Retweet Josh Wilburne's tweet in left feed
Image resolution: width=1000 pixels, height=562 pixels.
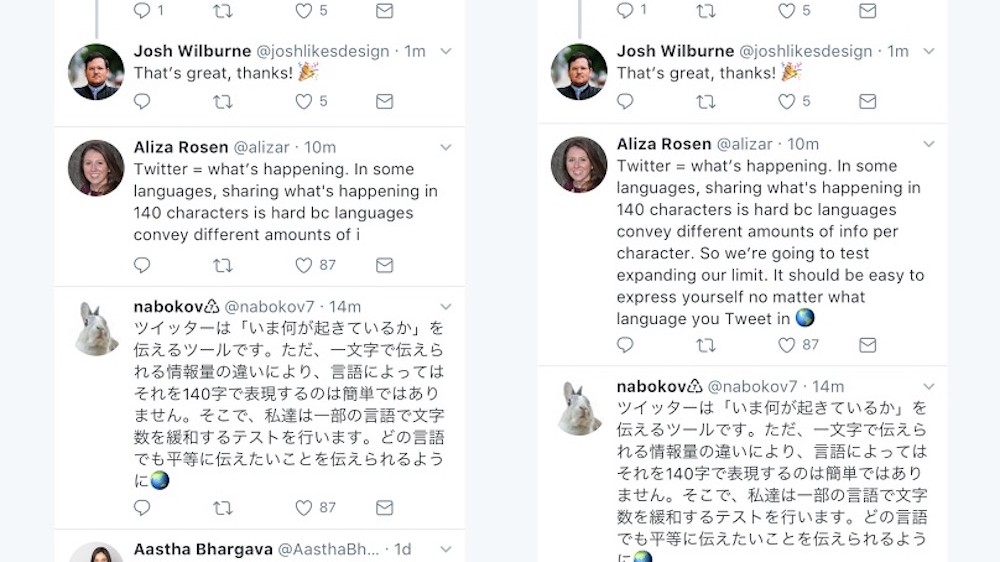point(223,102)
